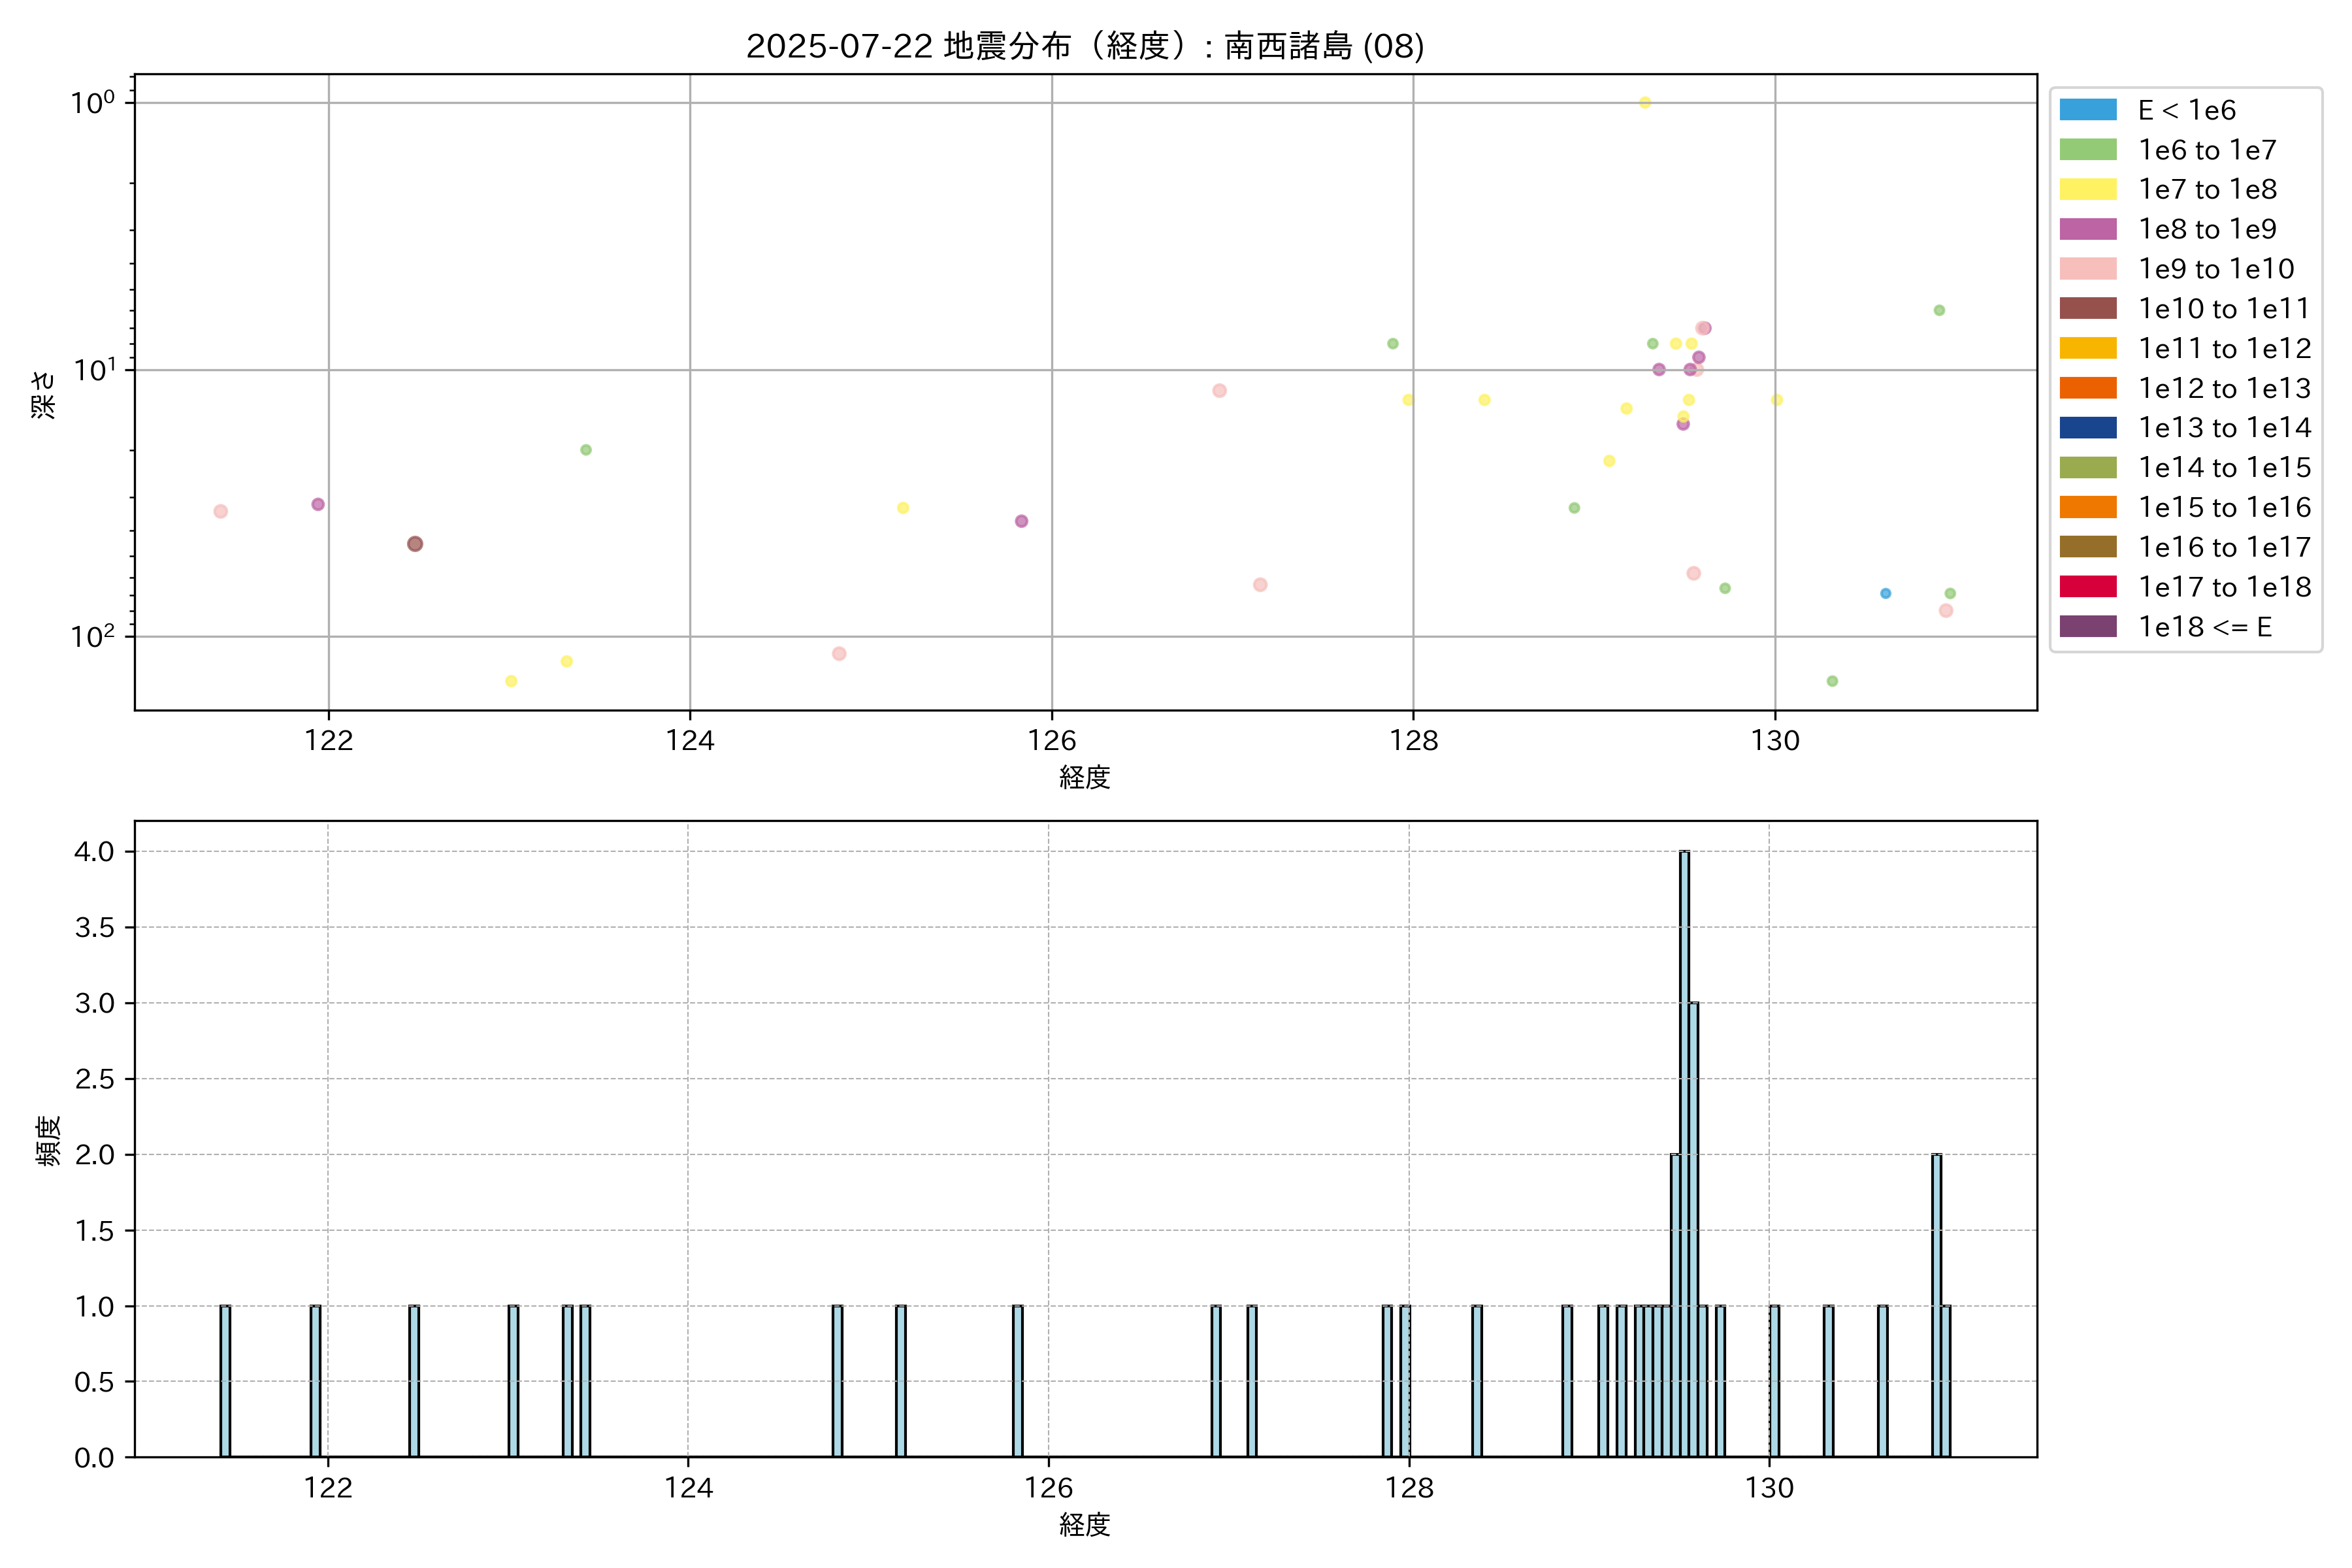2352x1568 pixels.
Task: Click the pink '1e9 to 1e10' legend swatch
Action: point(2087,269)
